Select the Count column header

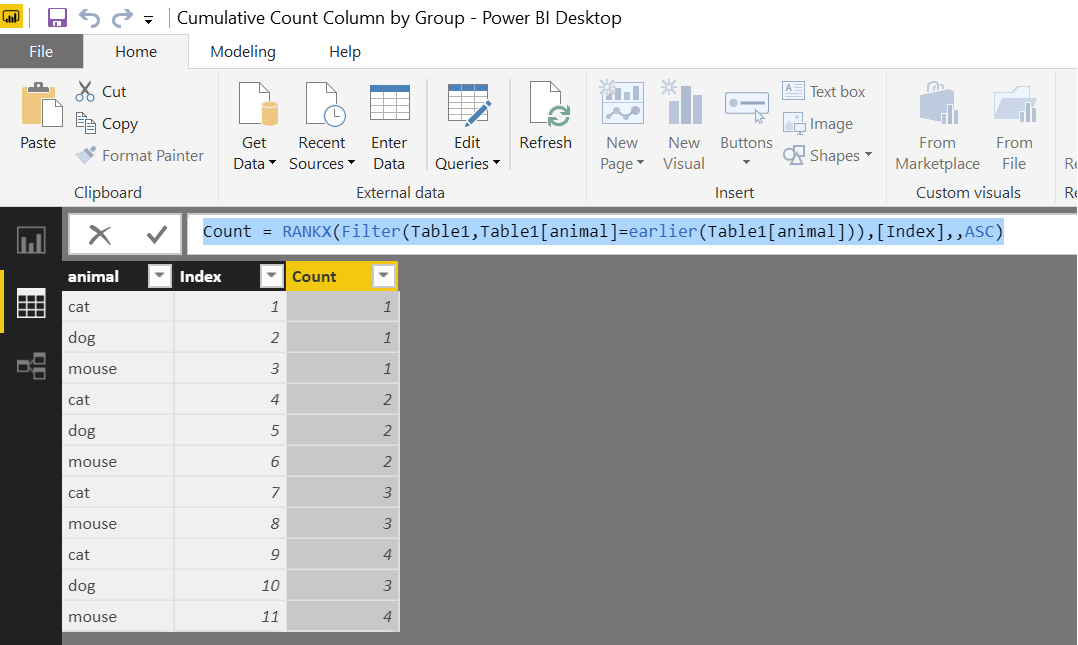[x=314, y=276]
